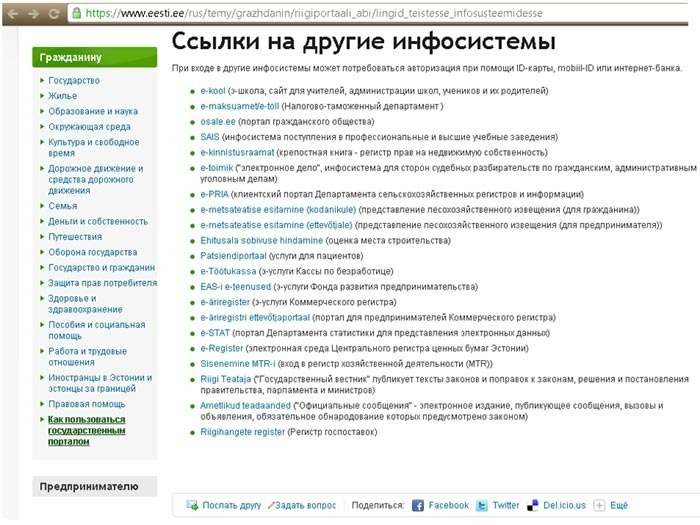700x525 pixels.
Task: Select Культура и свободное время in sidebar
Action: click(94, 147)
